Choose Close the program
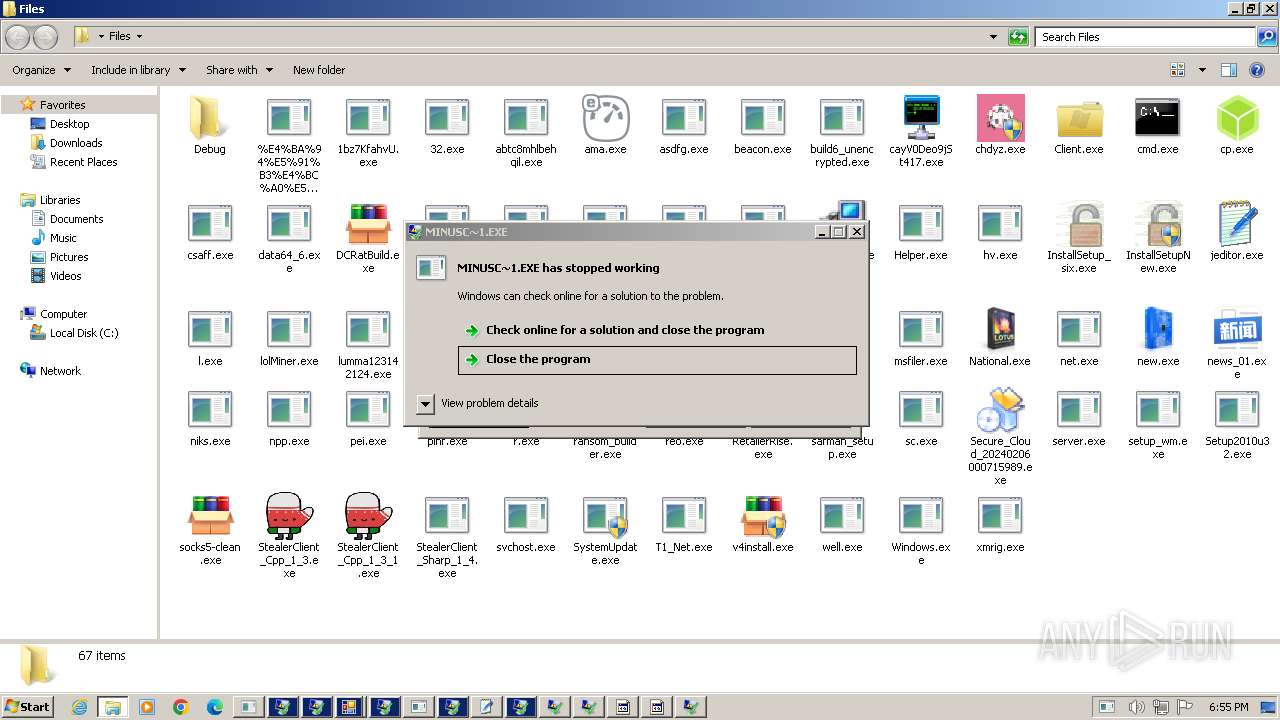The image size is (1280, 720). 657,360
